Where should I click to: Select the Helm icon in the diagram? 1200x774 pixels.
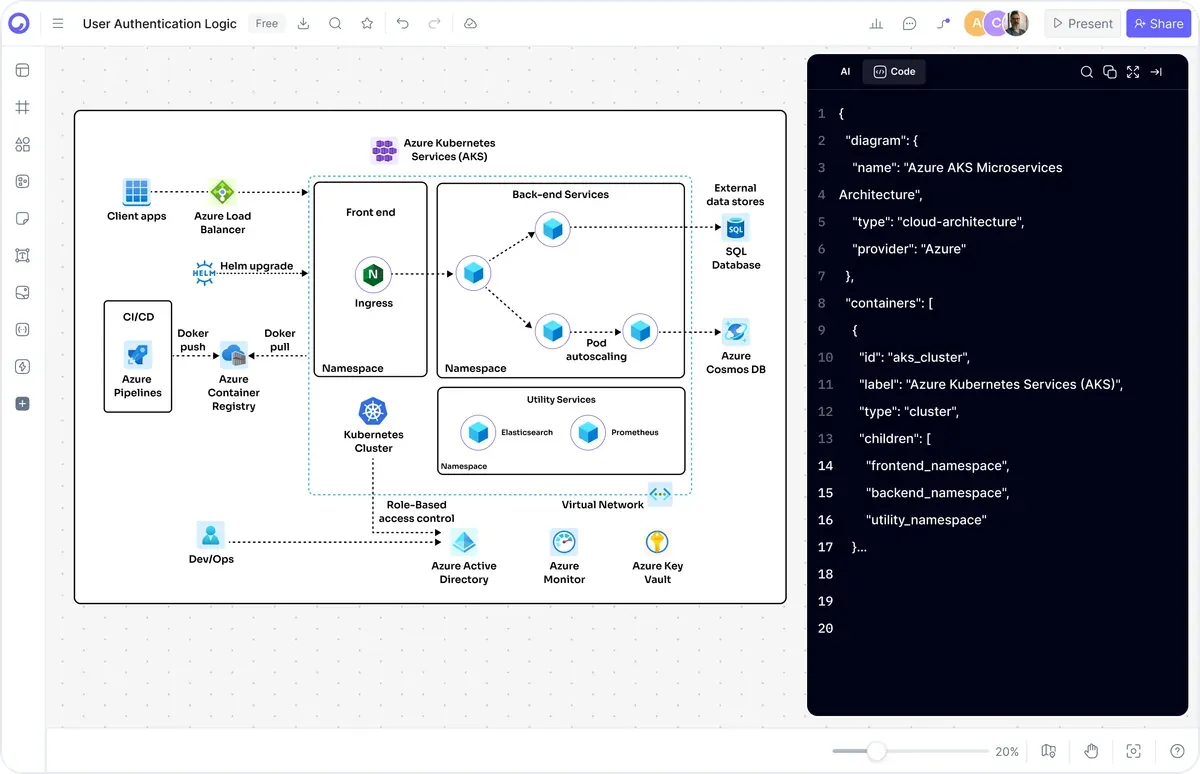pos(204,272)
